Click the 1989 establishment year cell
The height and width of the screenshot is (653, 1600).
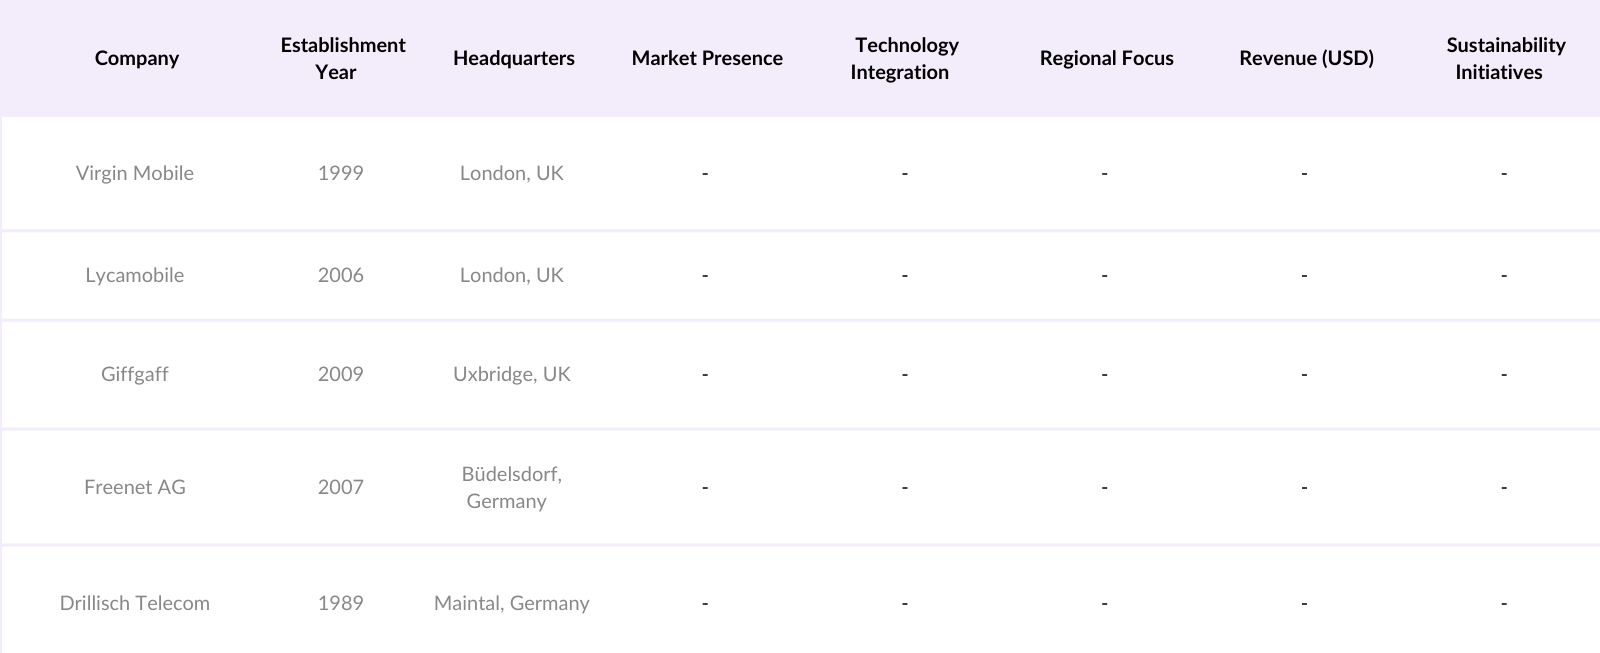click(x=340, y=603)
